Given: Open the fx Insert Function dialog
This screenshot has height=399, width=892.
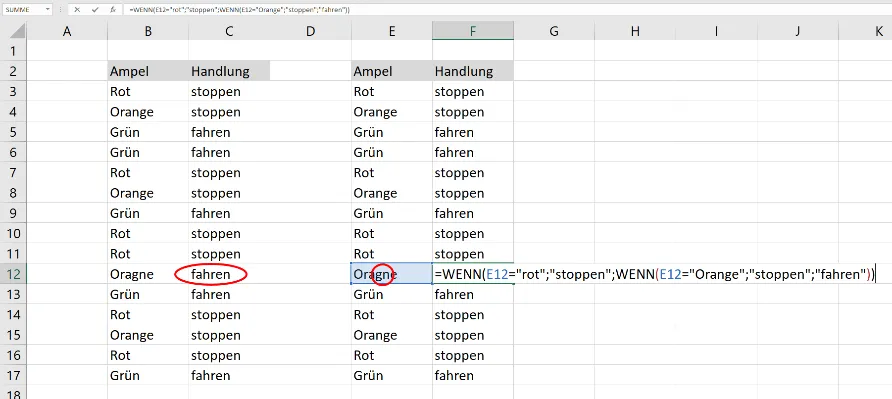Looking at the screenshot, I should click(x=113, y=10).
